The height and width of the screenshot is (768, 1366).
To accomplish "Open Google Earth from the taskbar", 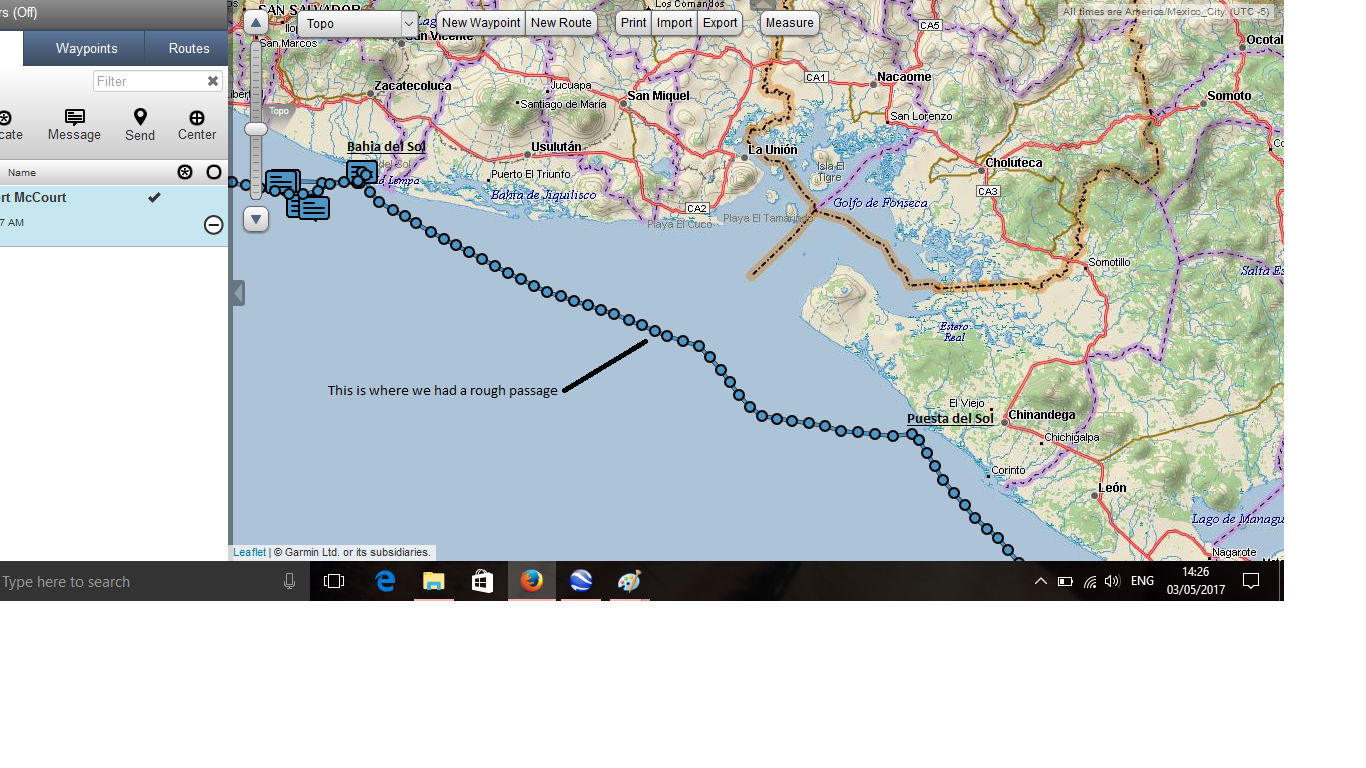I will tap(581, 581).
